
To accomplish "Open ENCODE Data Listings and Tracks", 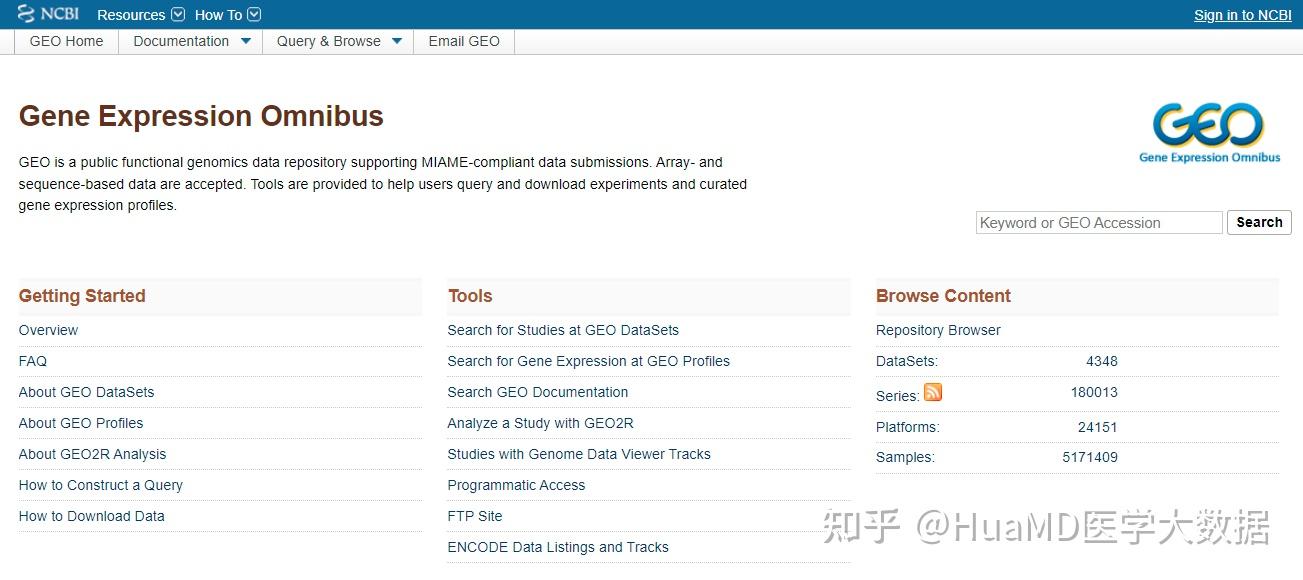I will click(558, 547).
